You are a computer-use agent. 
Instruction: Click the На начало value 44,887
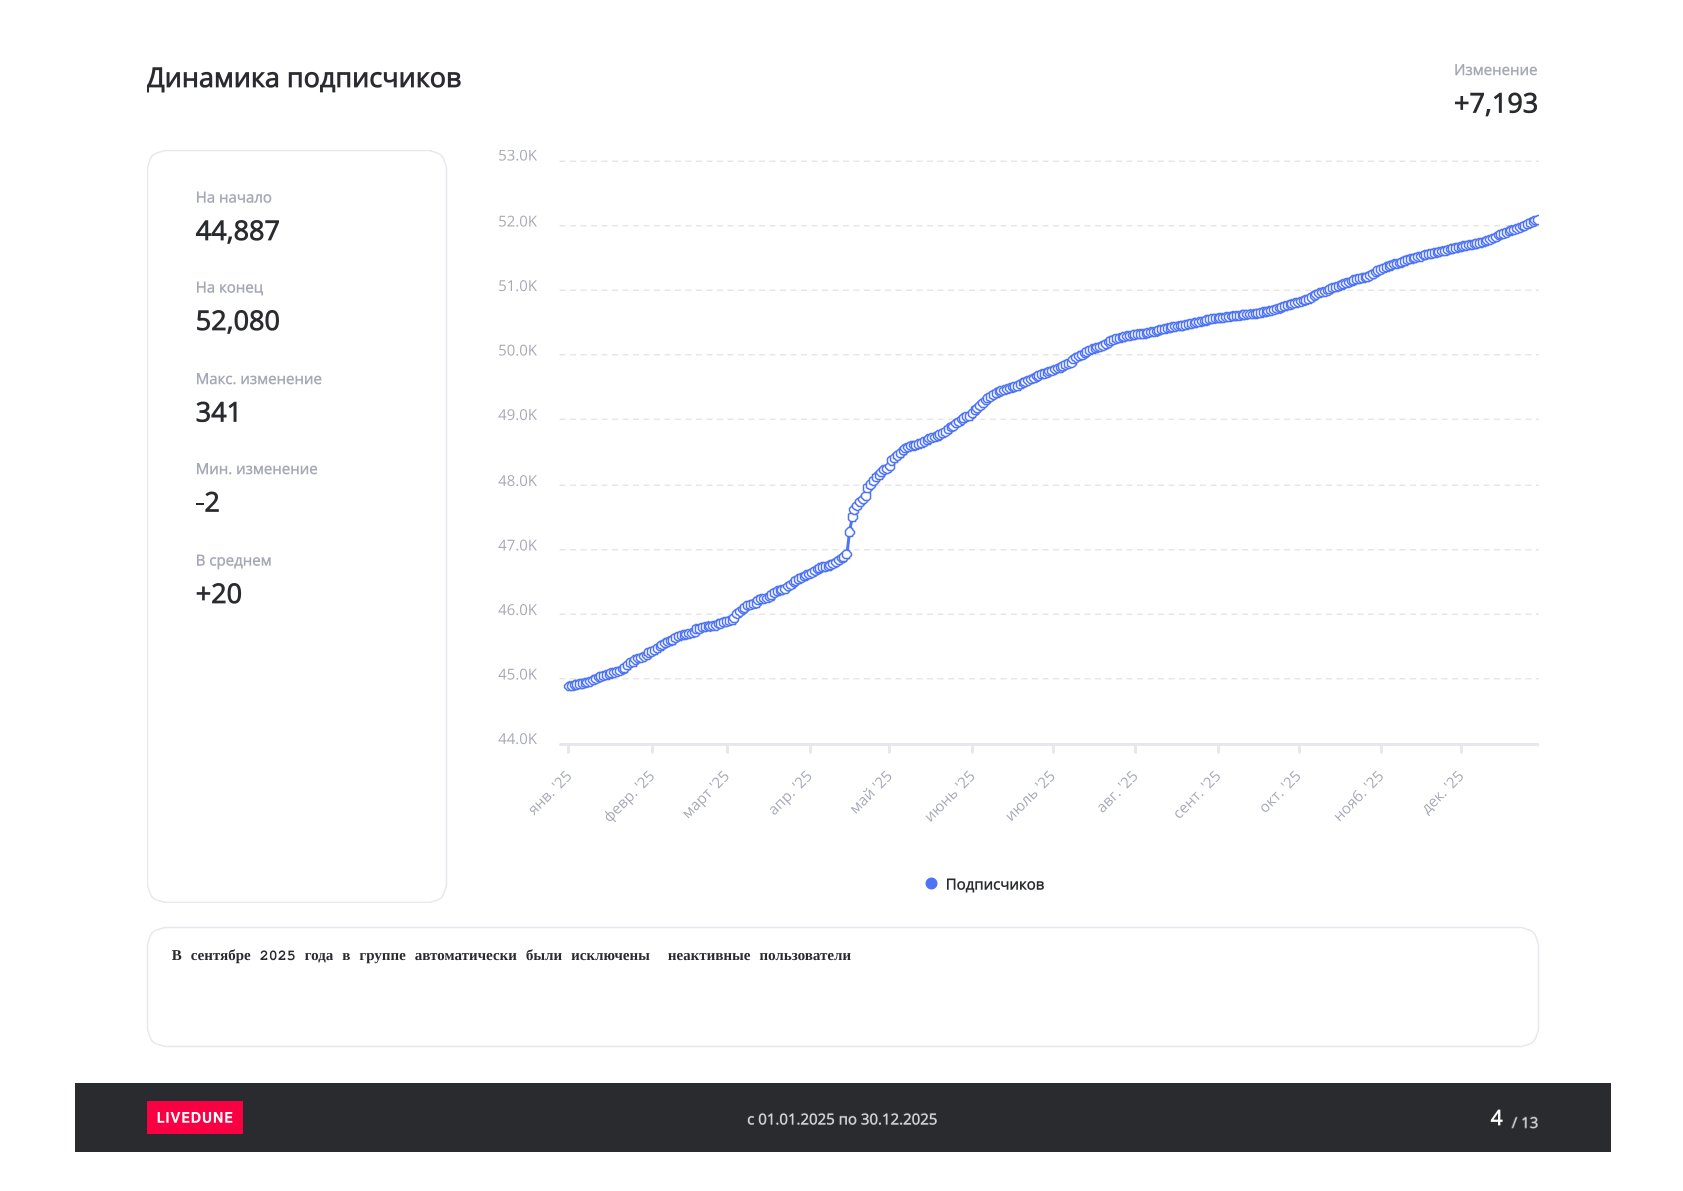(237, 231)
